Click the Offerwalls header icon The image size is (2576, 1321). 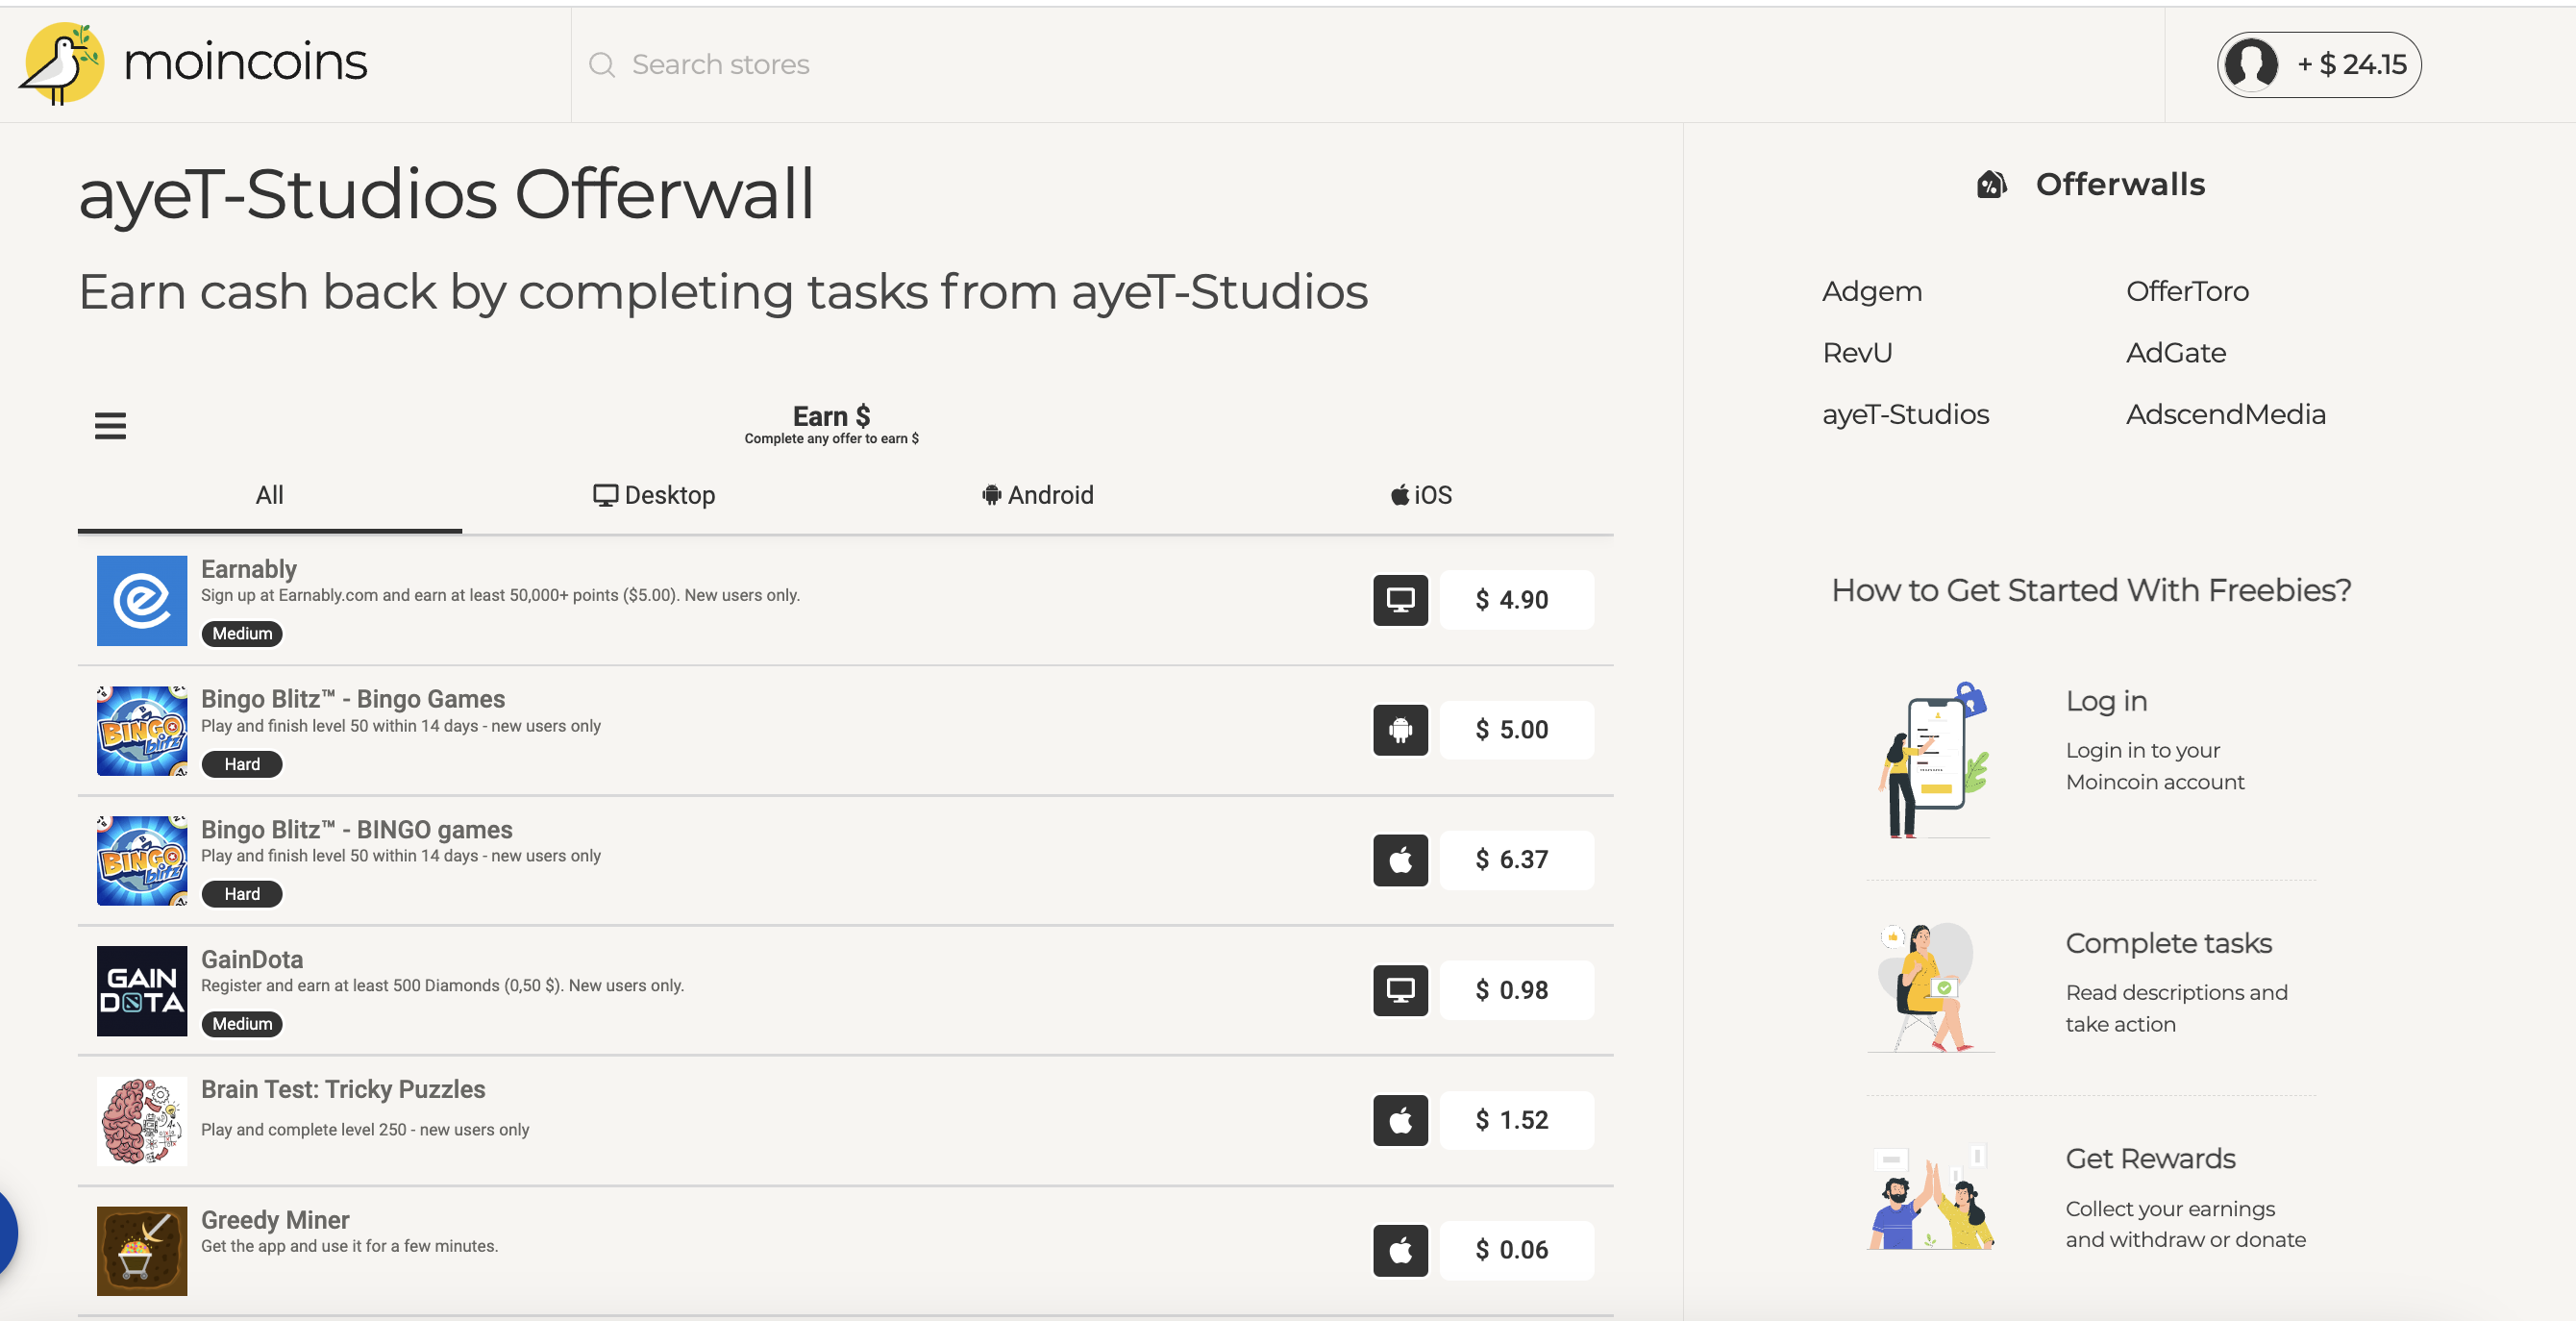pyautogui.click(x=1991, y=184)
